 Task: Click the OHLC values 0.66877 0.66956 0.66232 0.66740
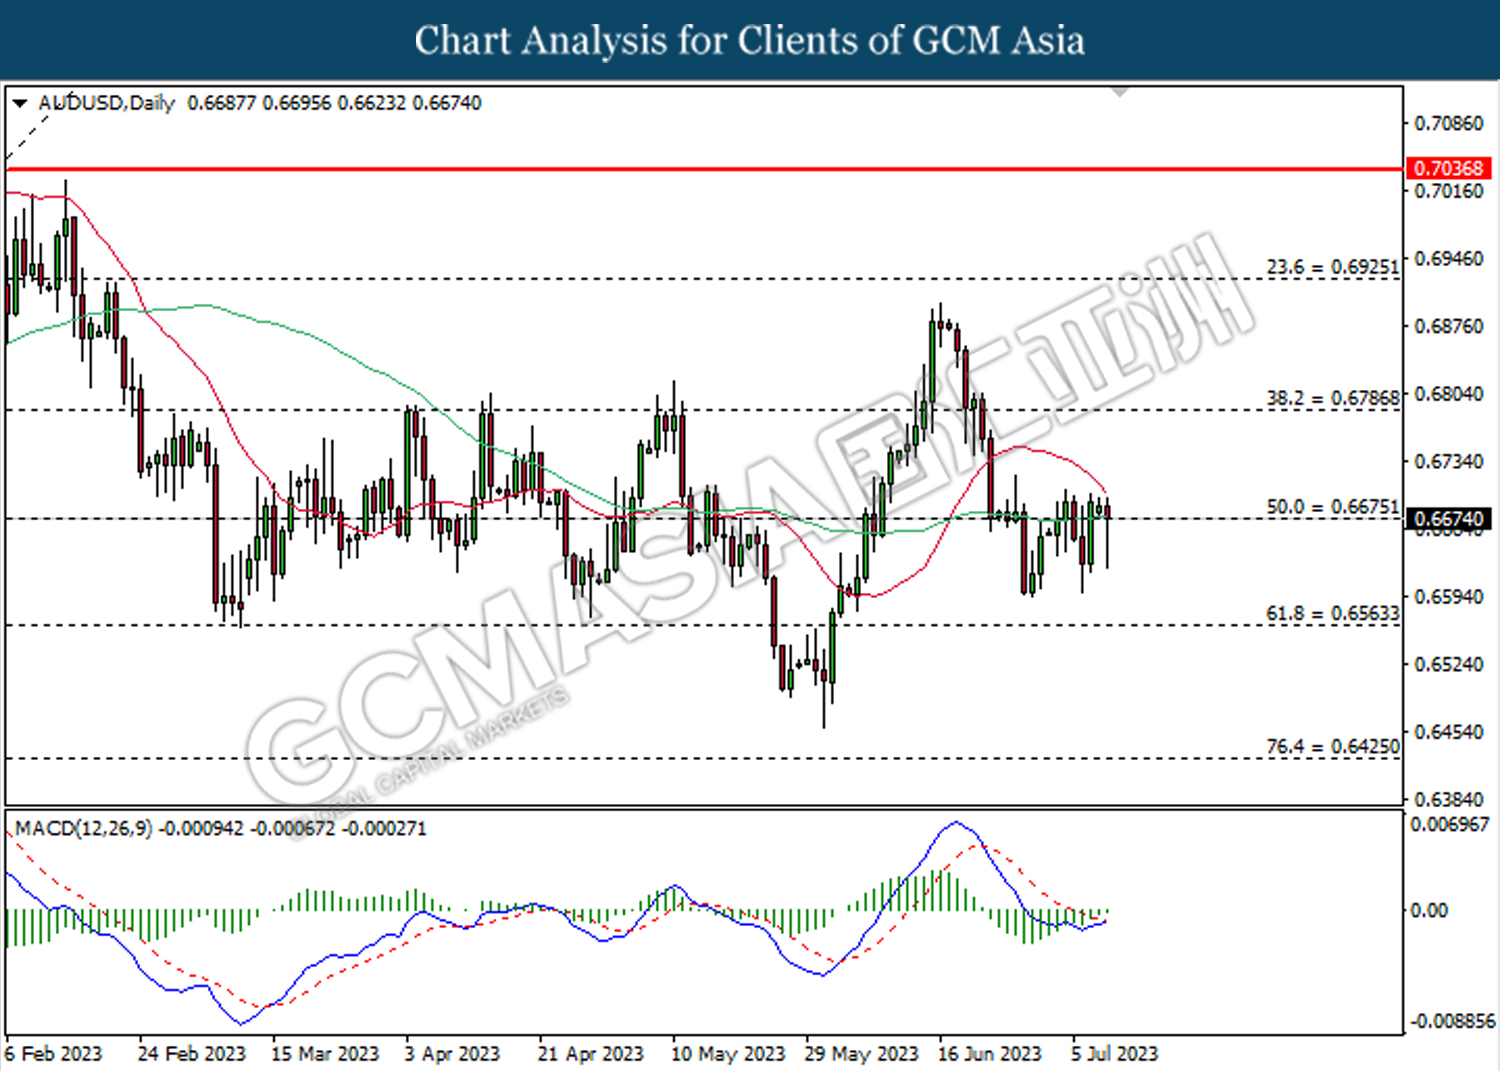point(334,103)
